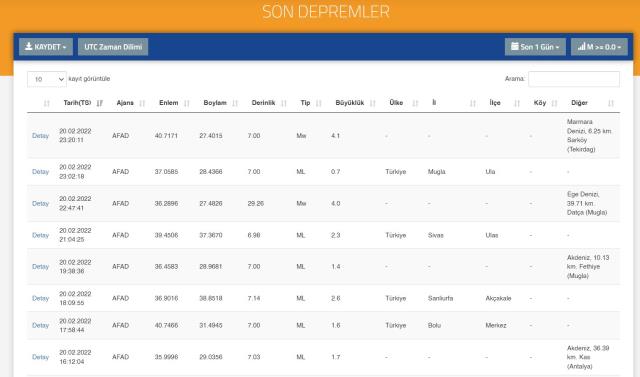Sort by Köy column sort icon
640x377 pixels.
[x=554, y=103]
